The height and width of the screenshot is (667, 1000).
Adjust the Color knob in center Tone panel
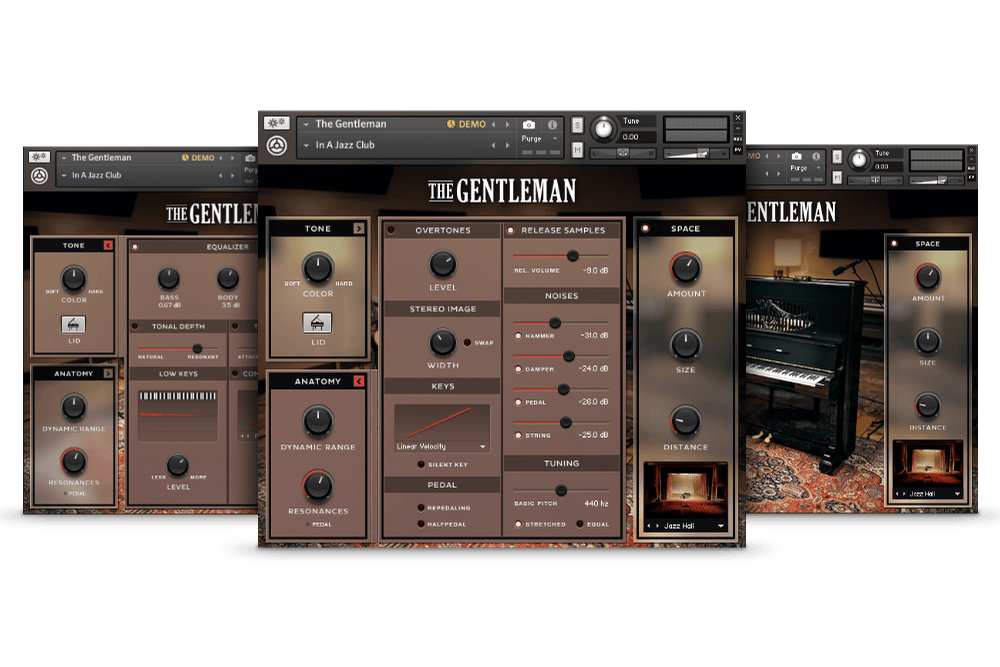[318, 268]
